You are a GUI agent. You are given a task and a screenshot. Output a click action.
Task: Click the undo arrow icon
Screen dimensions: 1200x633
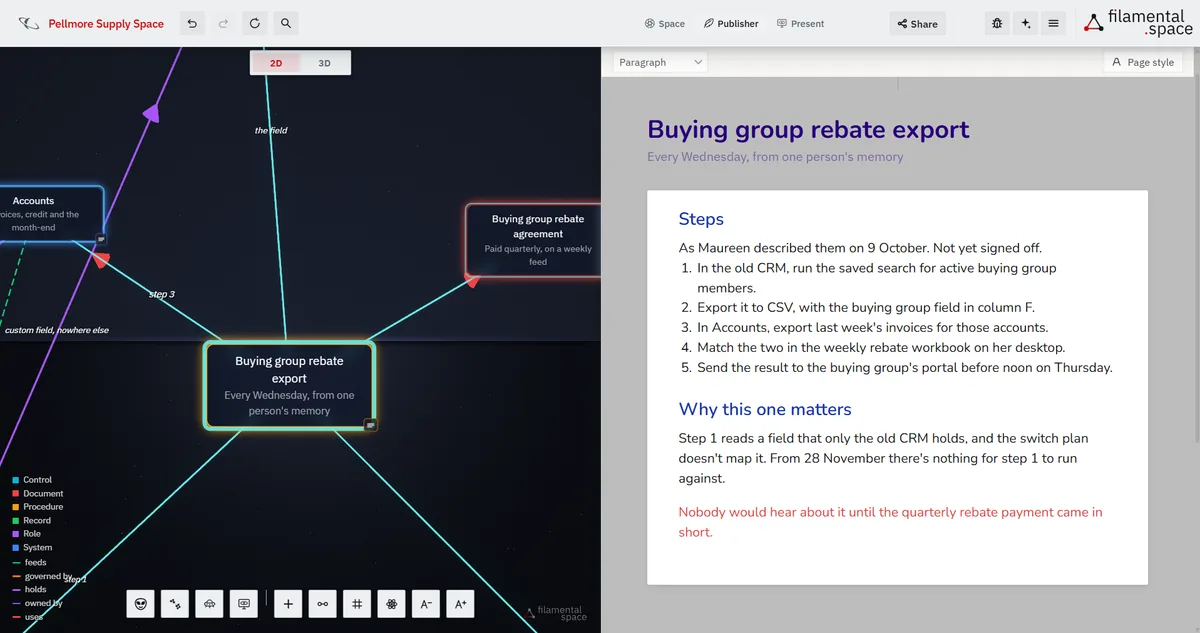pyautogui.click(x=192, y=23)
